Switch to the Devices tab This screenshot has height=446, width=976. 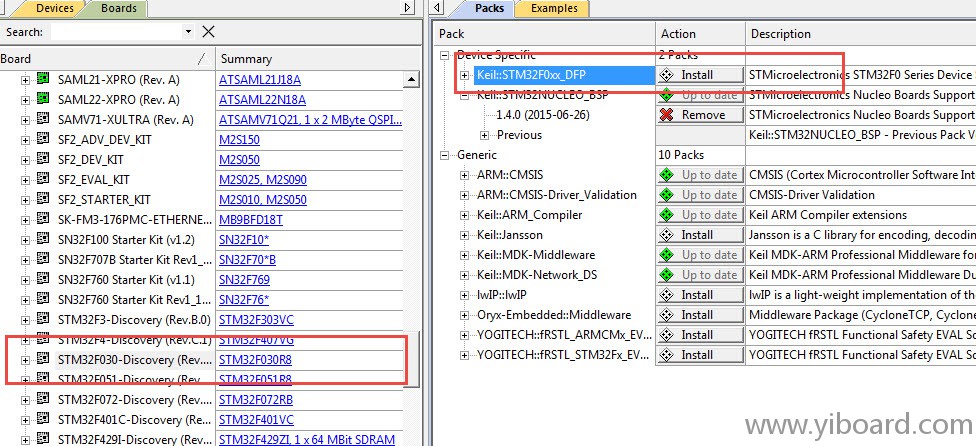[x=54, y=9]
